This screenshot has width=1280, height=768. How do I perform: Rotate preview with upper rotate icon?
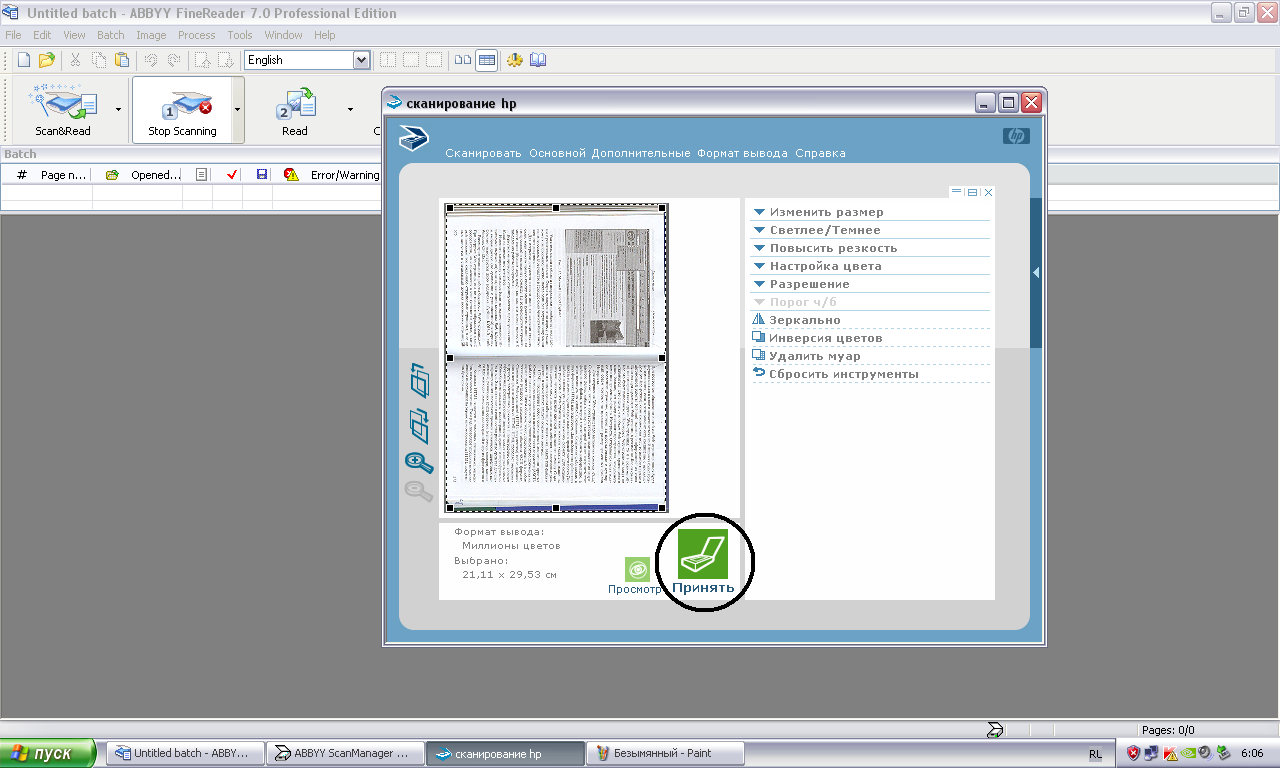tap(419, 382)
